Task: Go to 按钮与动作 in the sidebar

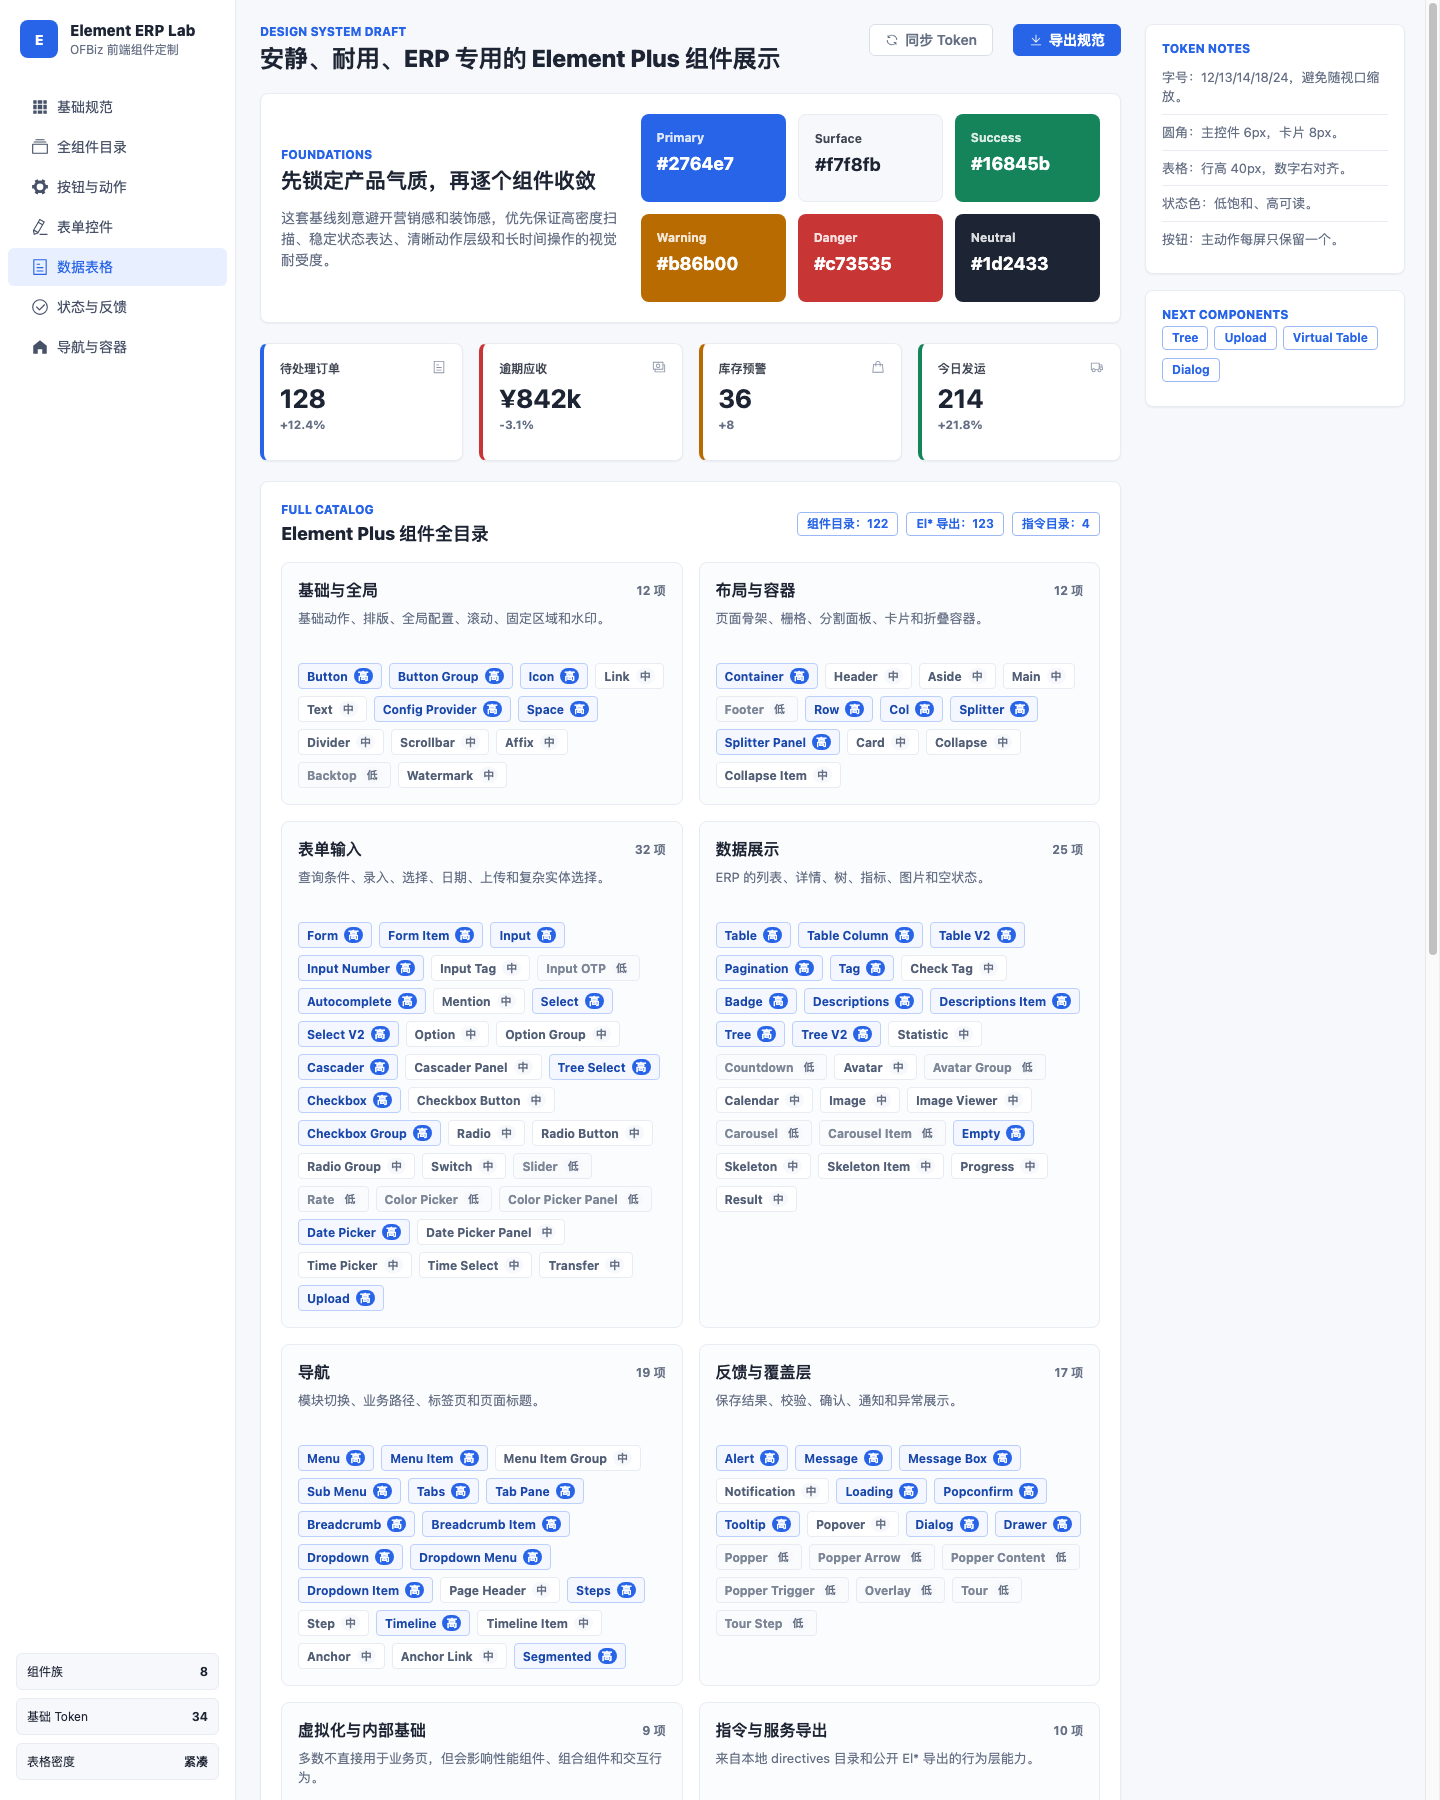Action: point(117,187)
